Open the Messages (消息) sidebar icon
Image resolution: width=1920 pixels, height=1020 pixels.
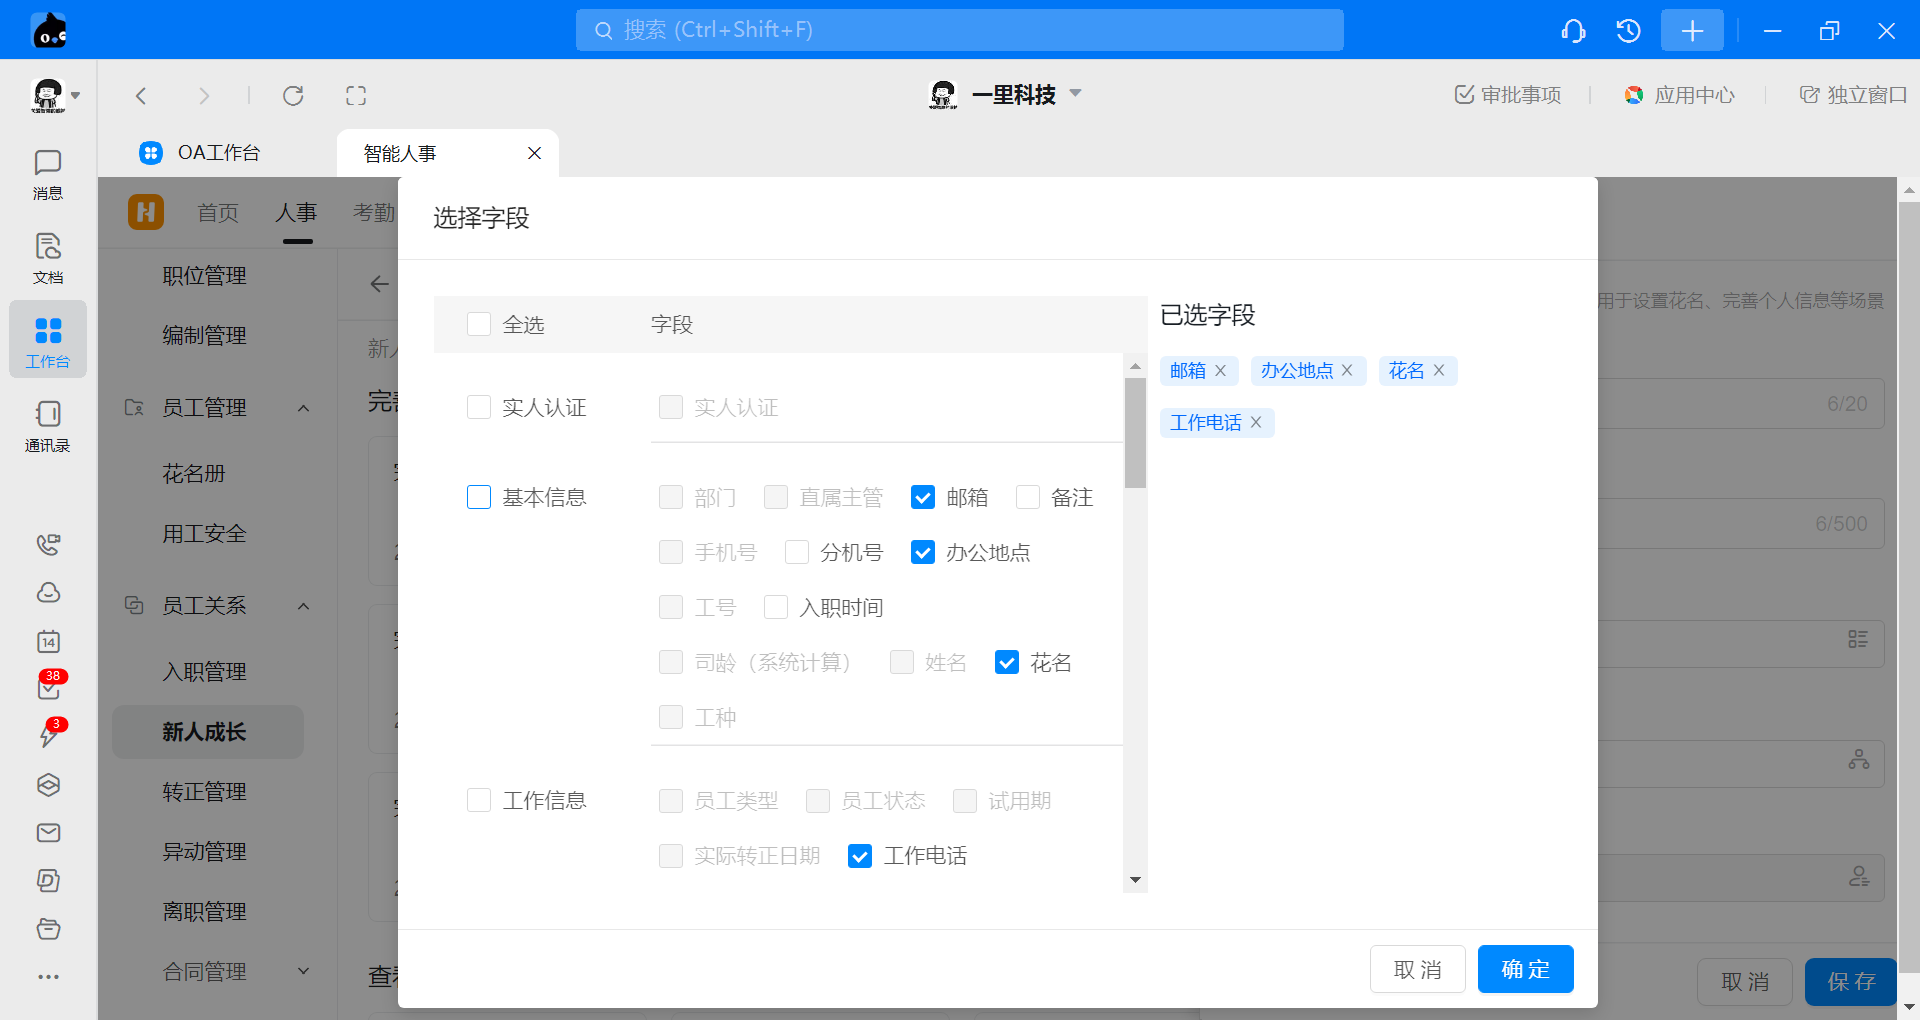tap(47, 174)
